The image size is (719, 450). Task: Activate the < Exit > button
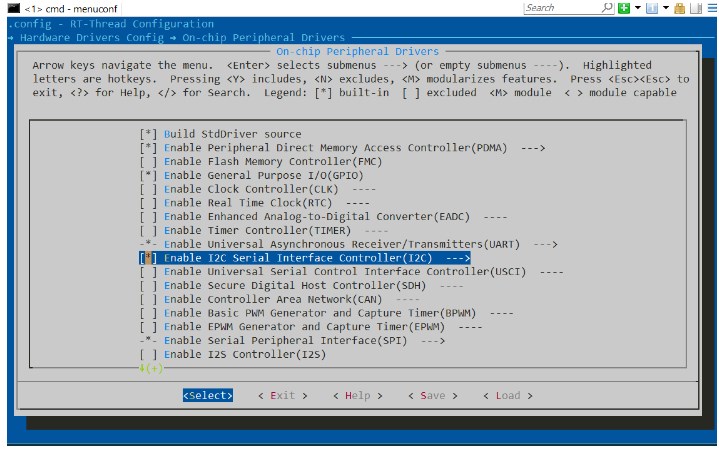tap(282, 395)
